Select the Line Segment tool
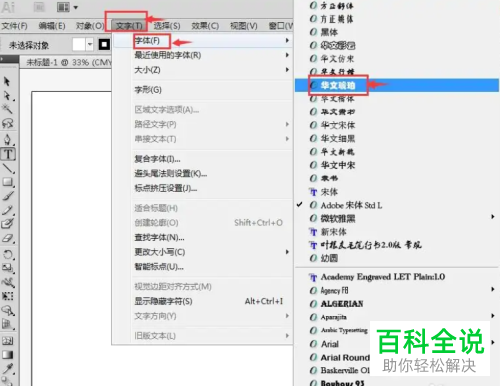The width and height of the screenshot is (500, 386). (8, 168)
